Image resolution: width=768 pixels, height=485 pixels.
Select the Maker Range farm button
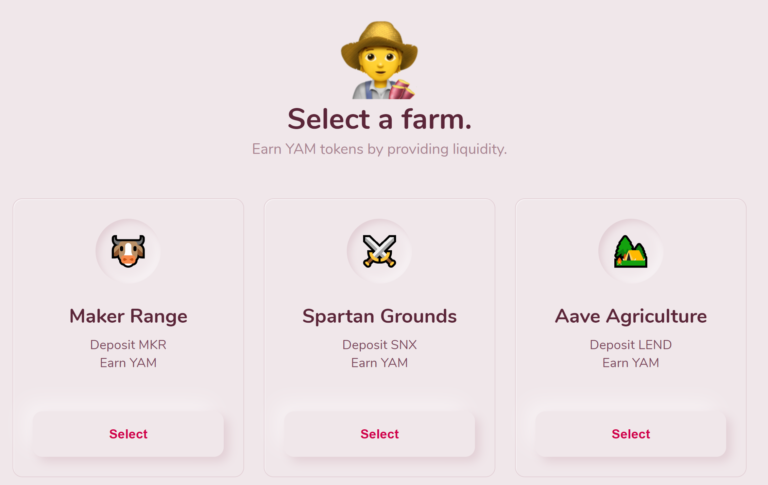click(x=128, y=434)
